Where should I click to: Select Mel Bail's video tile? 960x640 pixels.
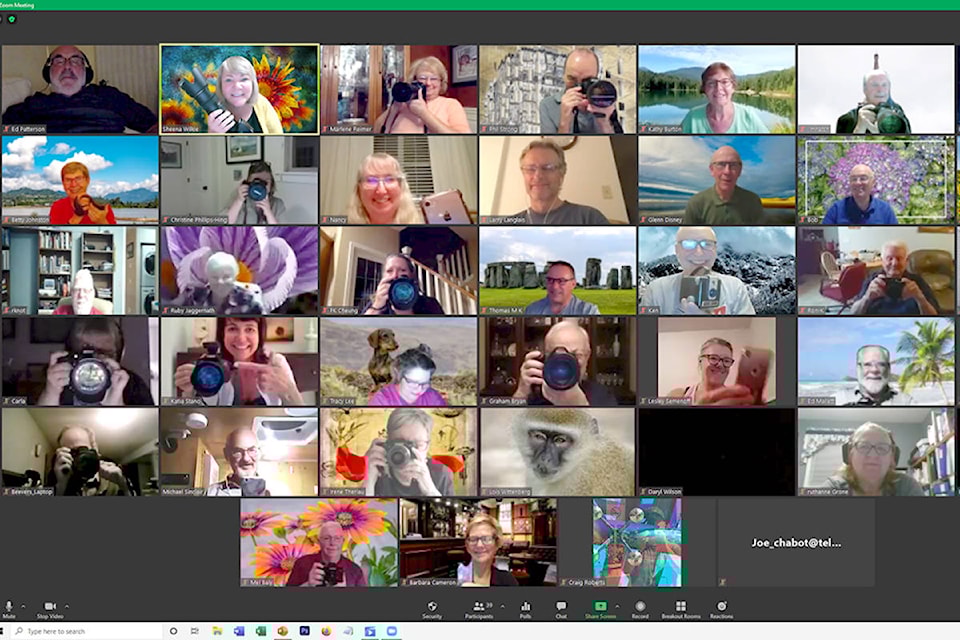319,543
